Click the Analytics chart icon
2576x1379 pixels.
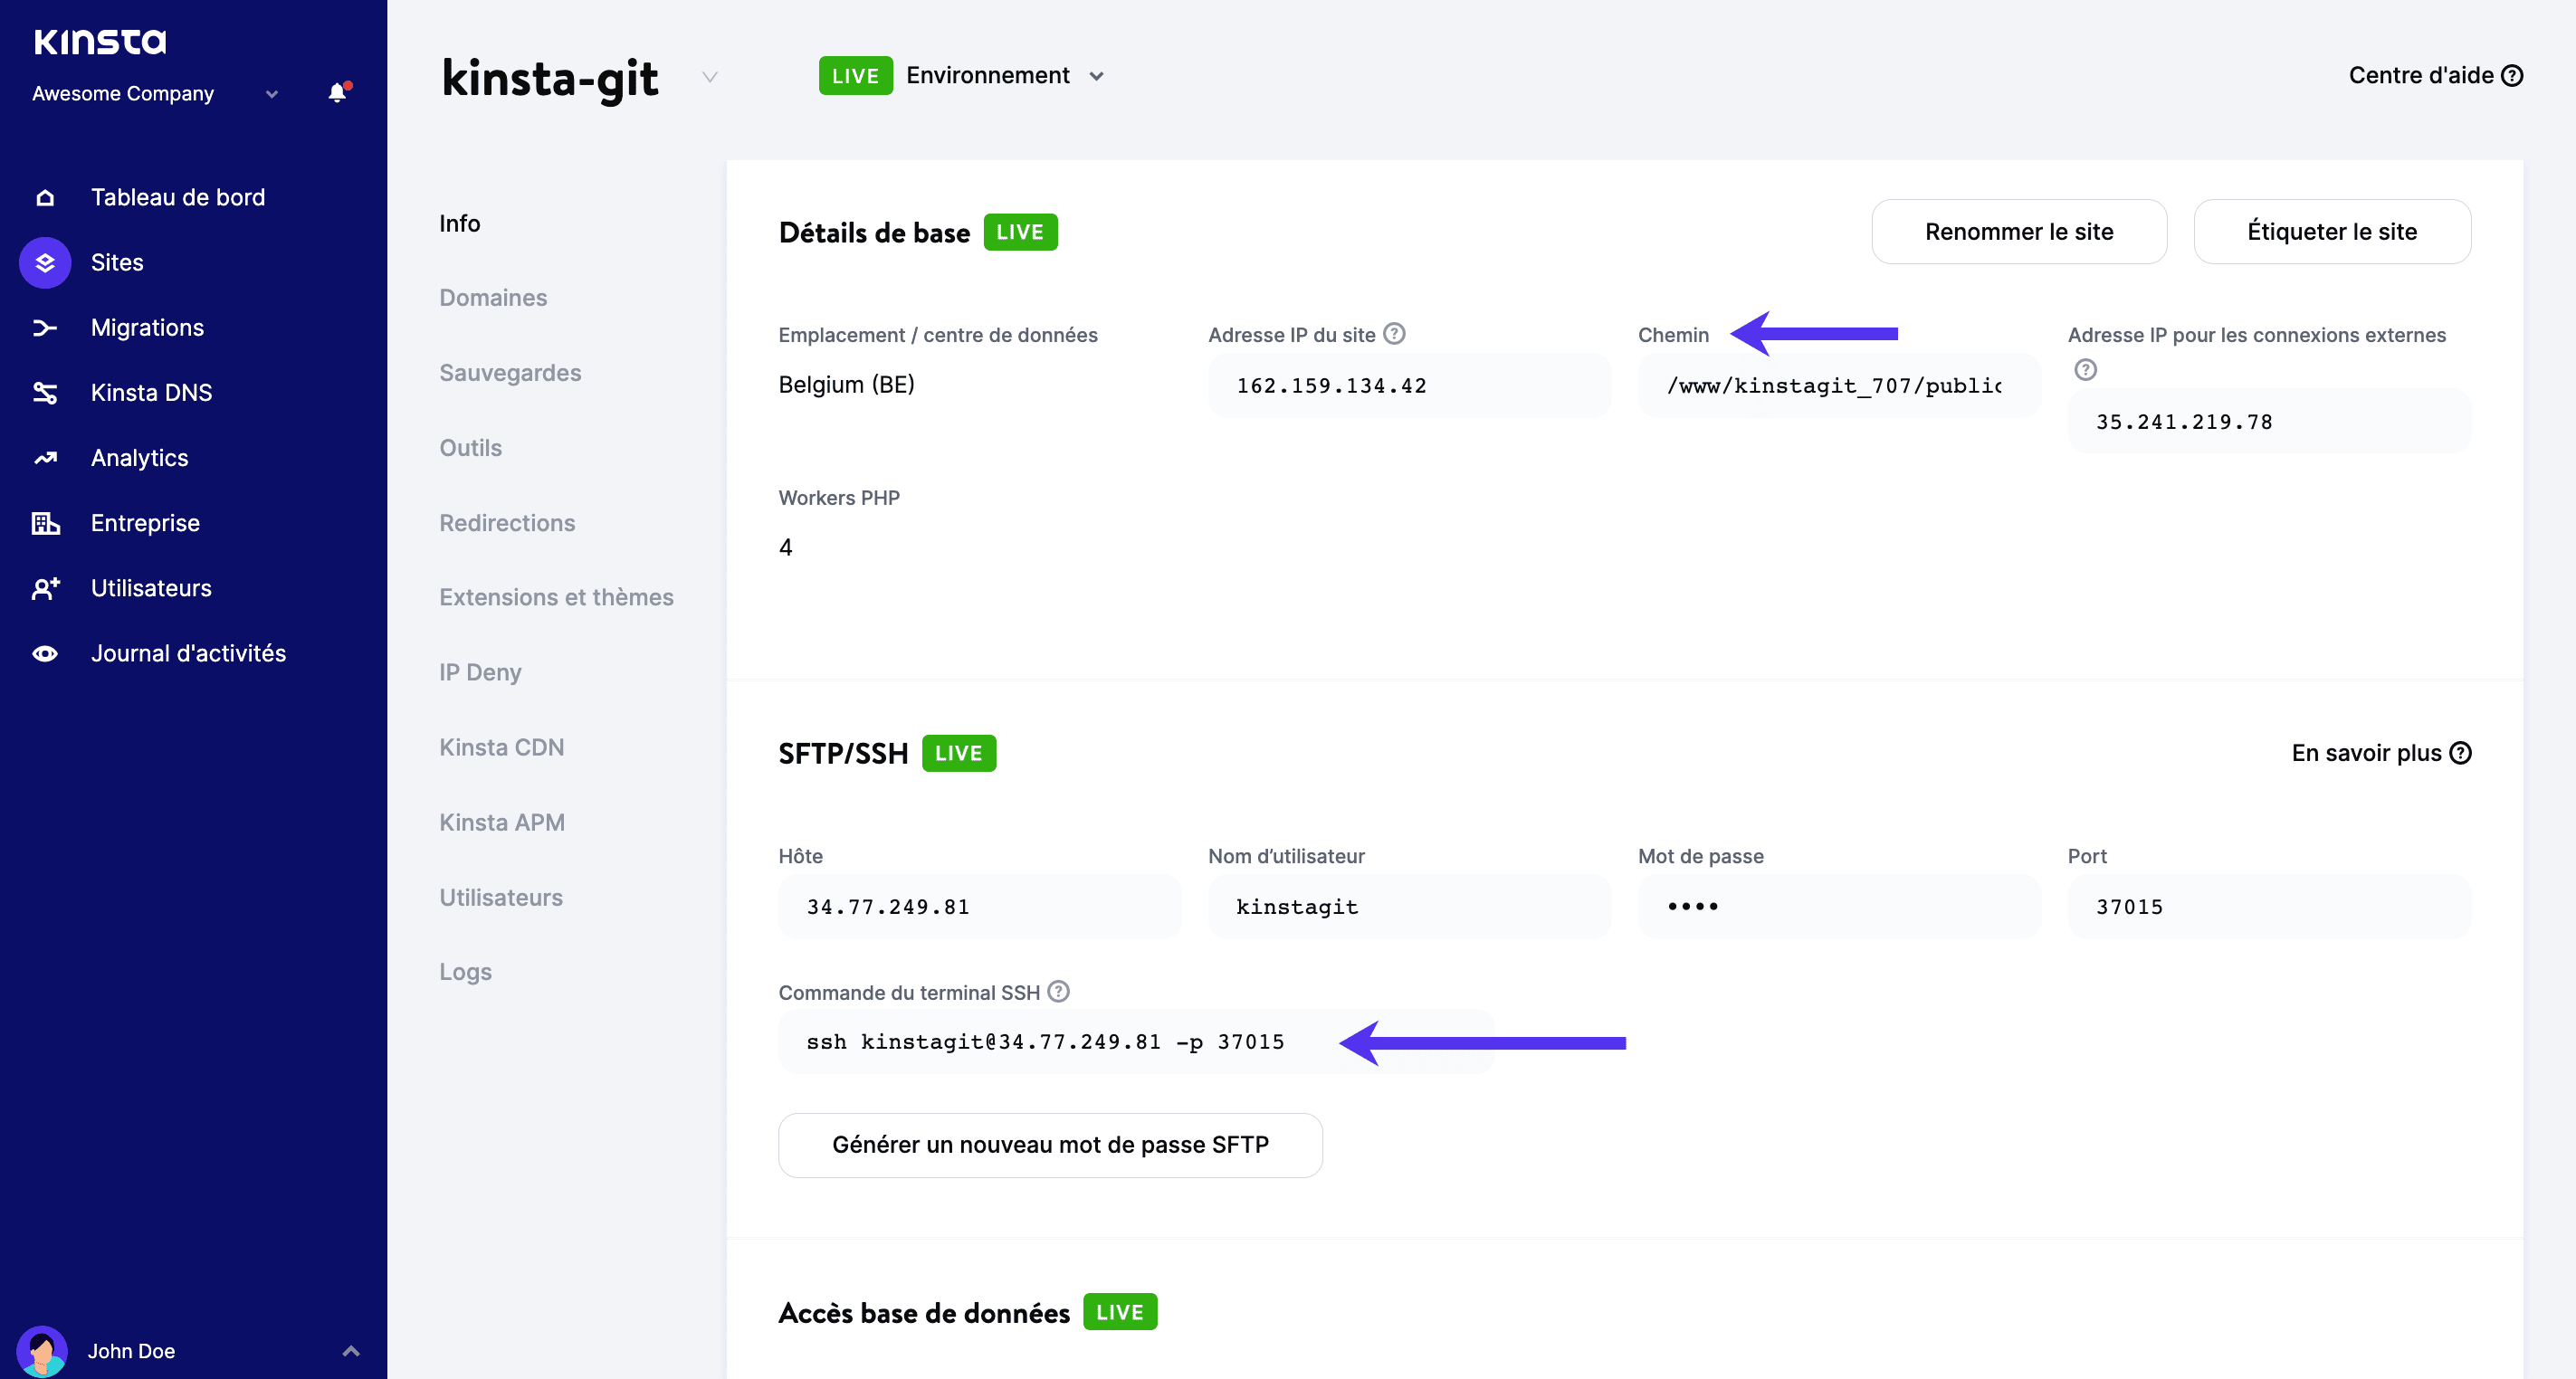[x=45, y=458]
